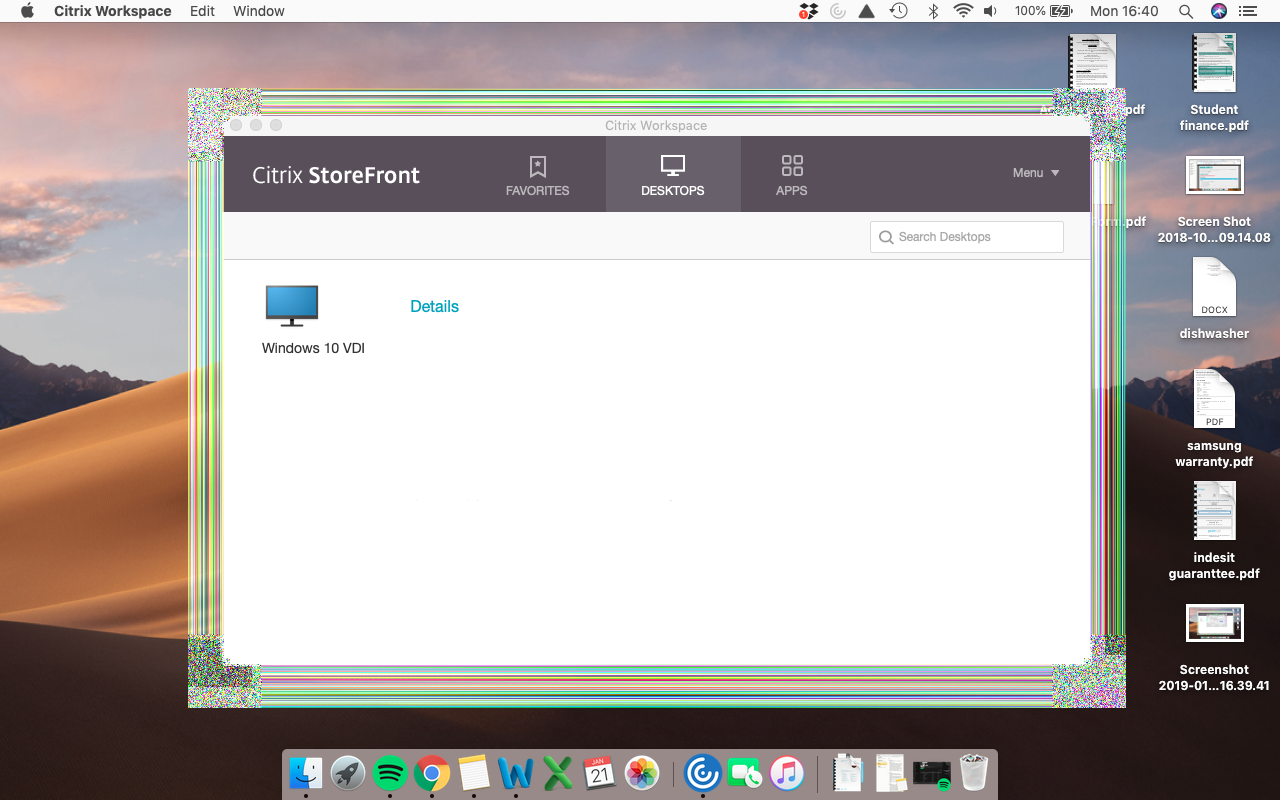Open Microsoft Word from the Dock
1280x800 pixels.
pos(516,773)
